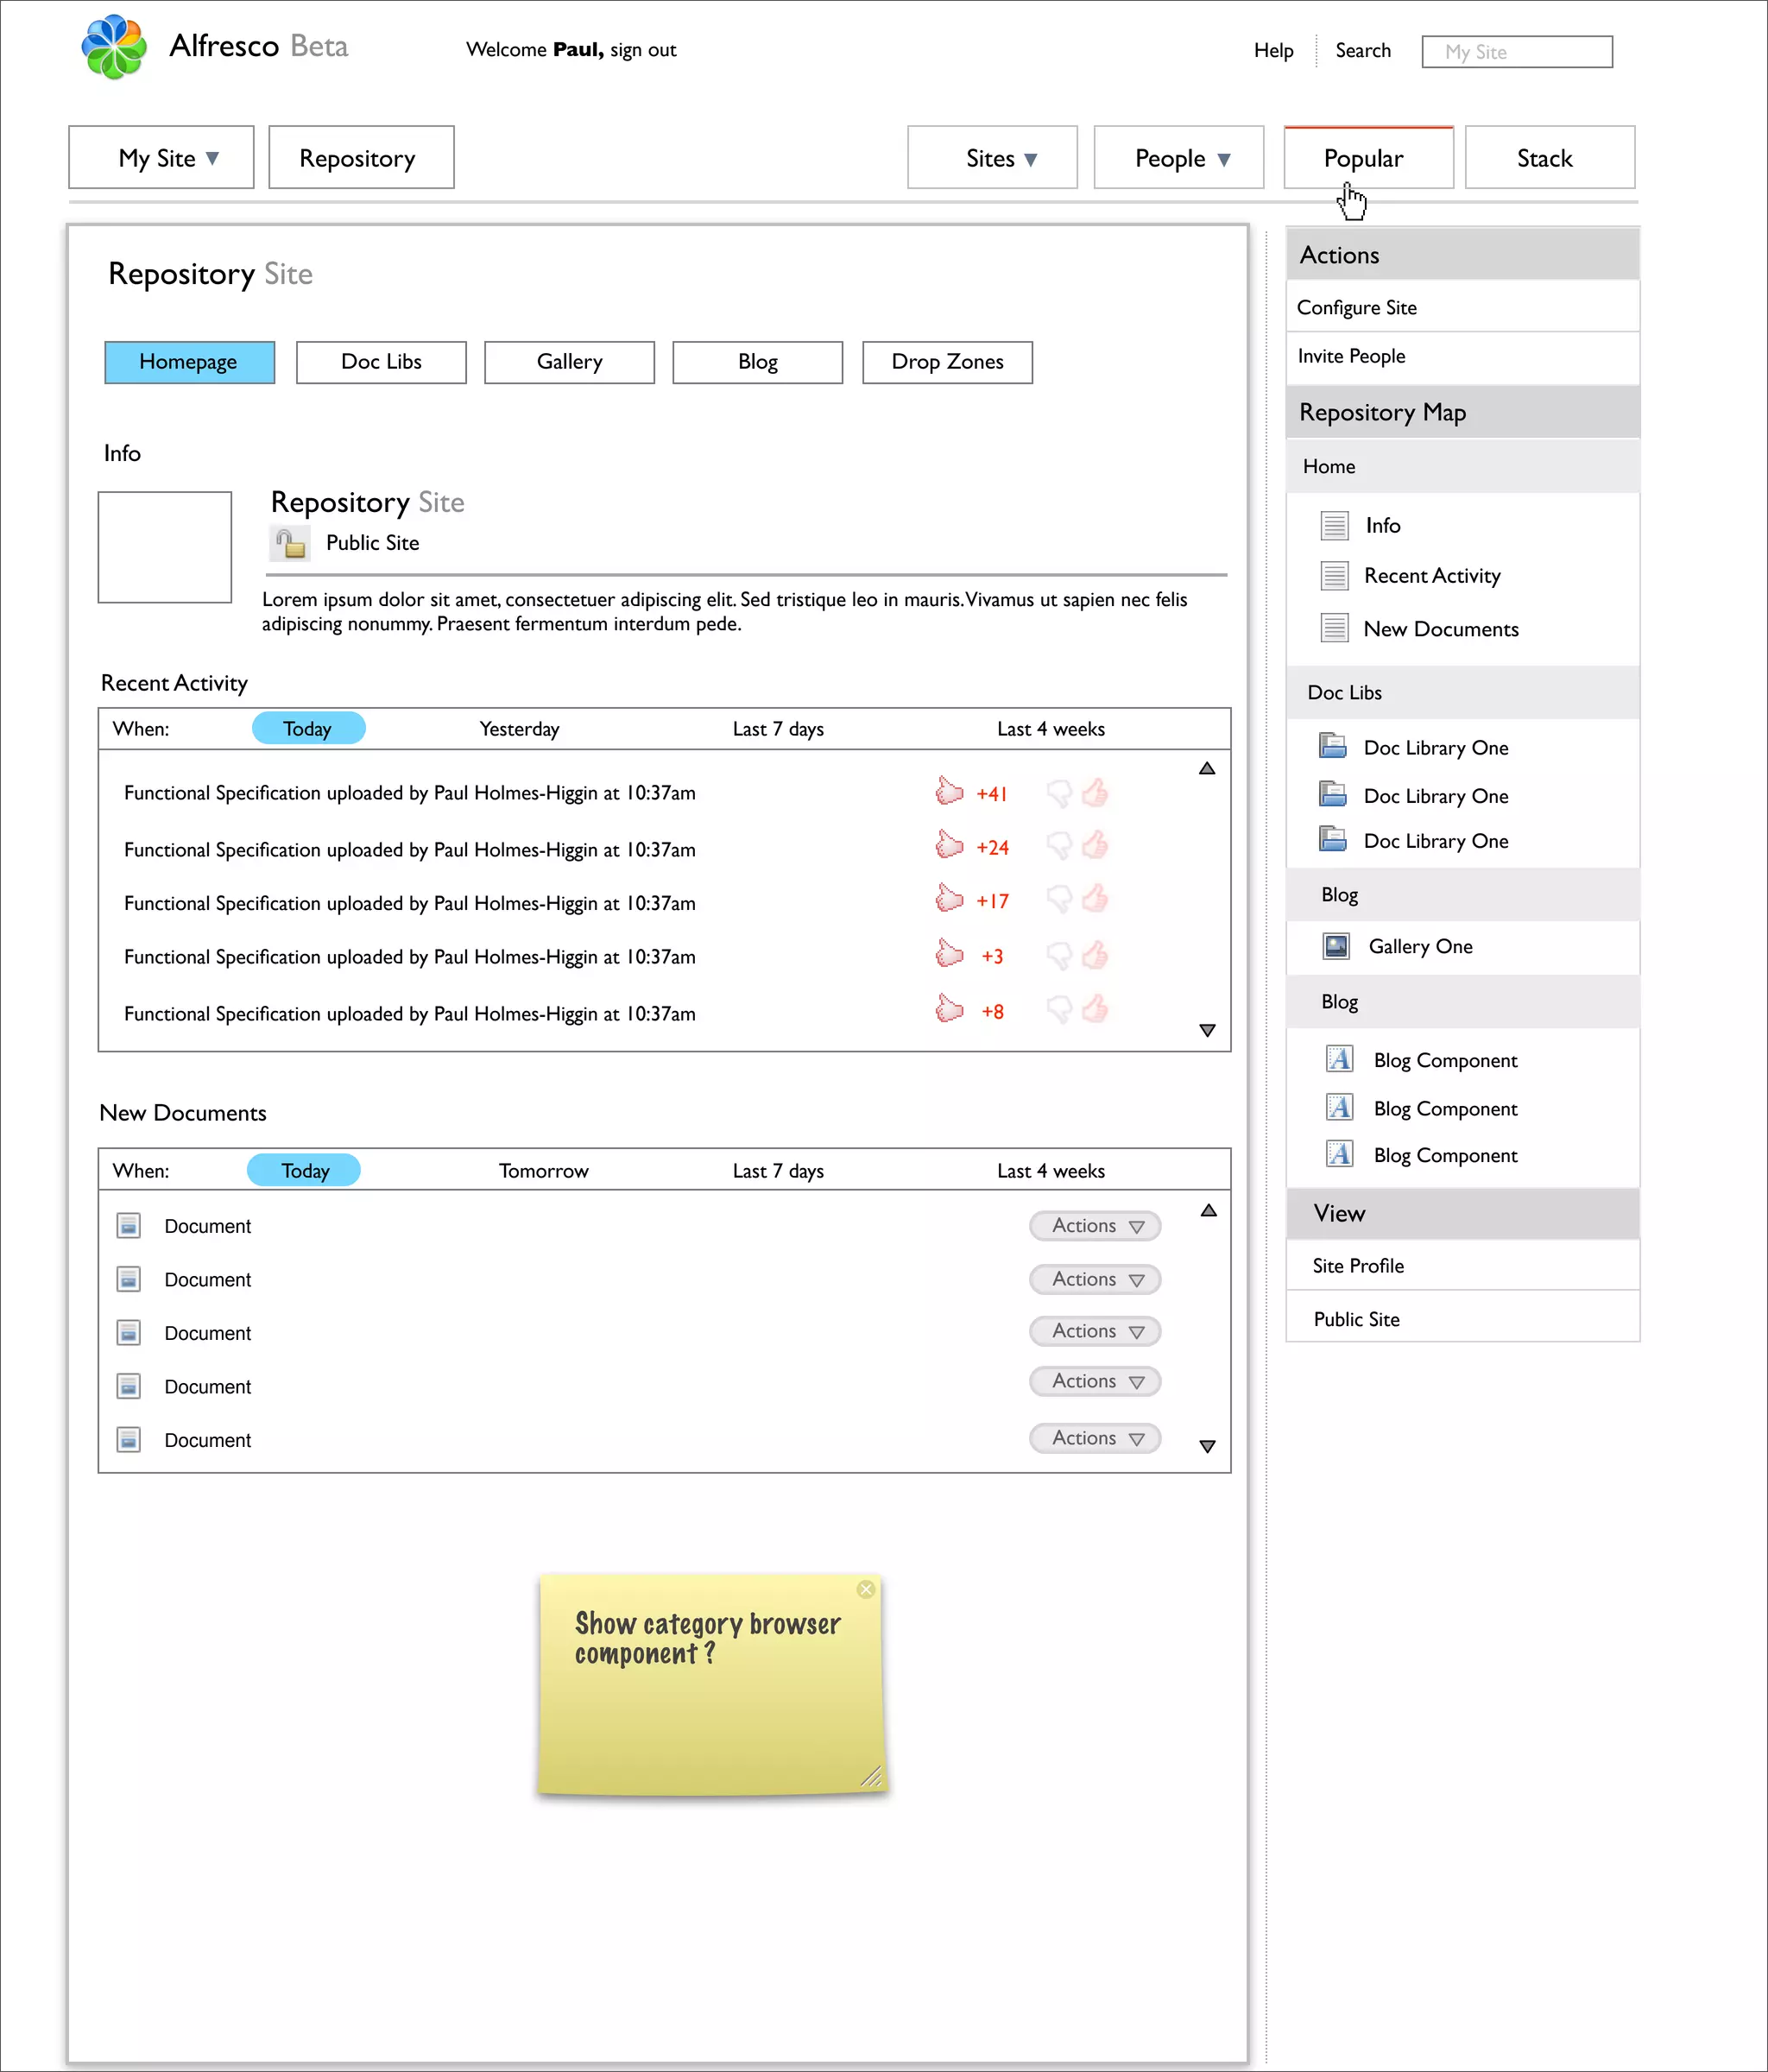The width and height of the screenshot is (1768, 2072).
Task: Click the Repository navigation button
Action: tap(361, 157)
